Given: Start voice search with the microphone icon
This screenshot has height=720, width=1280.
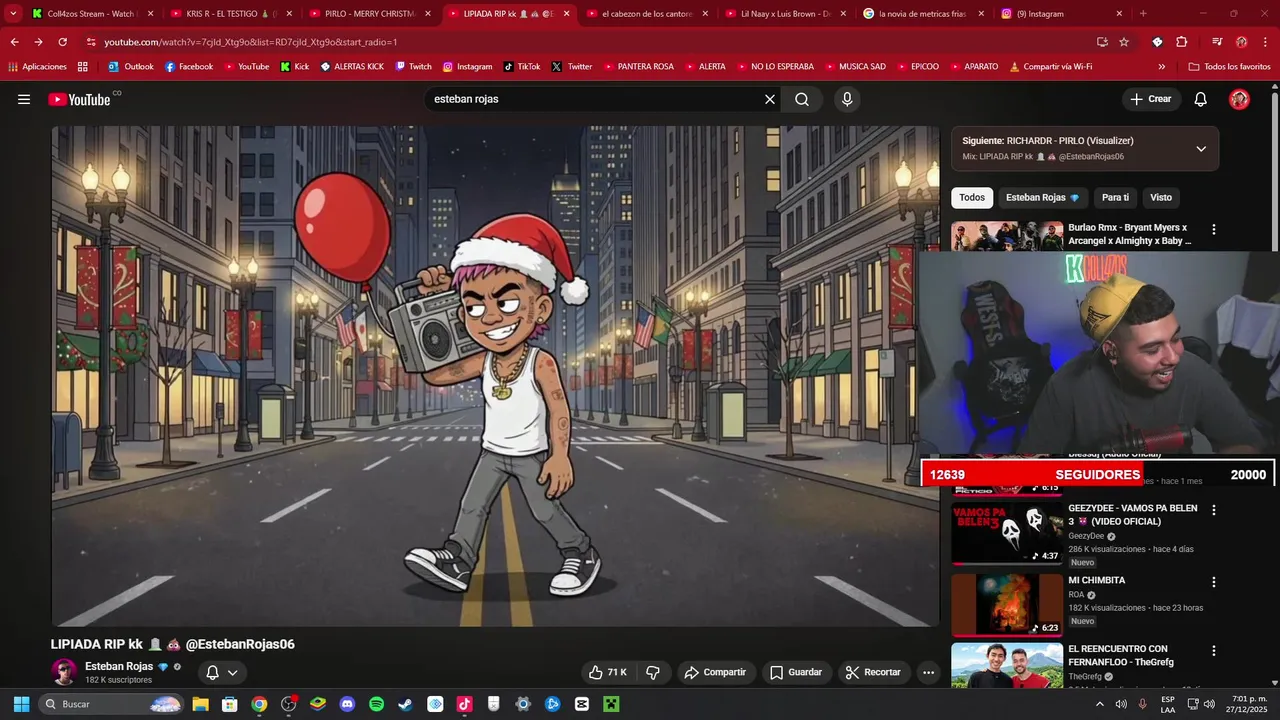Looking at the screenshot, I should (847, 99).
